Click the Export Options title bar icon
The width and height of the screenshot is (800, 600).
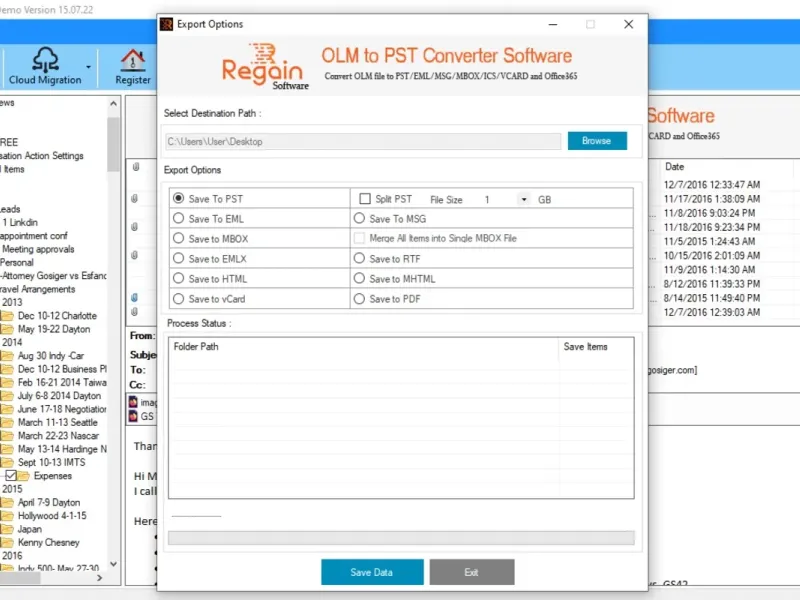166,24
